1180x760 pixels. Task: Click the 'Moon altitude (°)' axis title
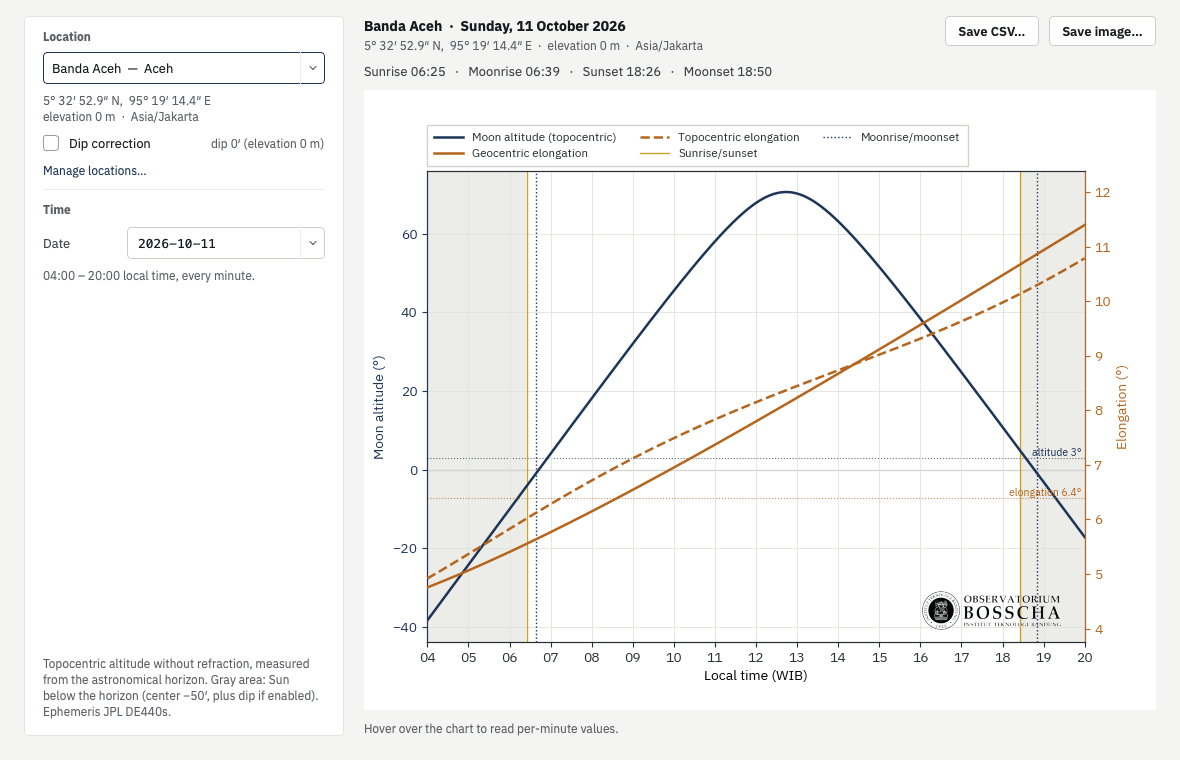[379, 408]
